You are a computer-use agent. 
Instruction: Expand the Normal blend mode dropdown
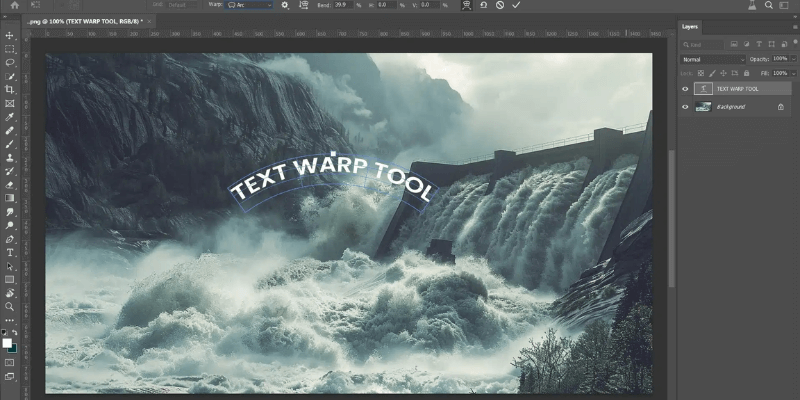(x=713, y=59)
